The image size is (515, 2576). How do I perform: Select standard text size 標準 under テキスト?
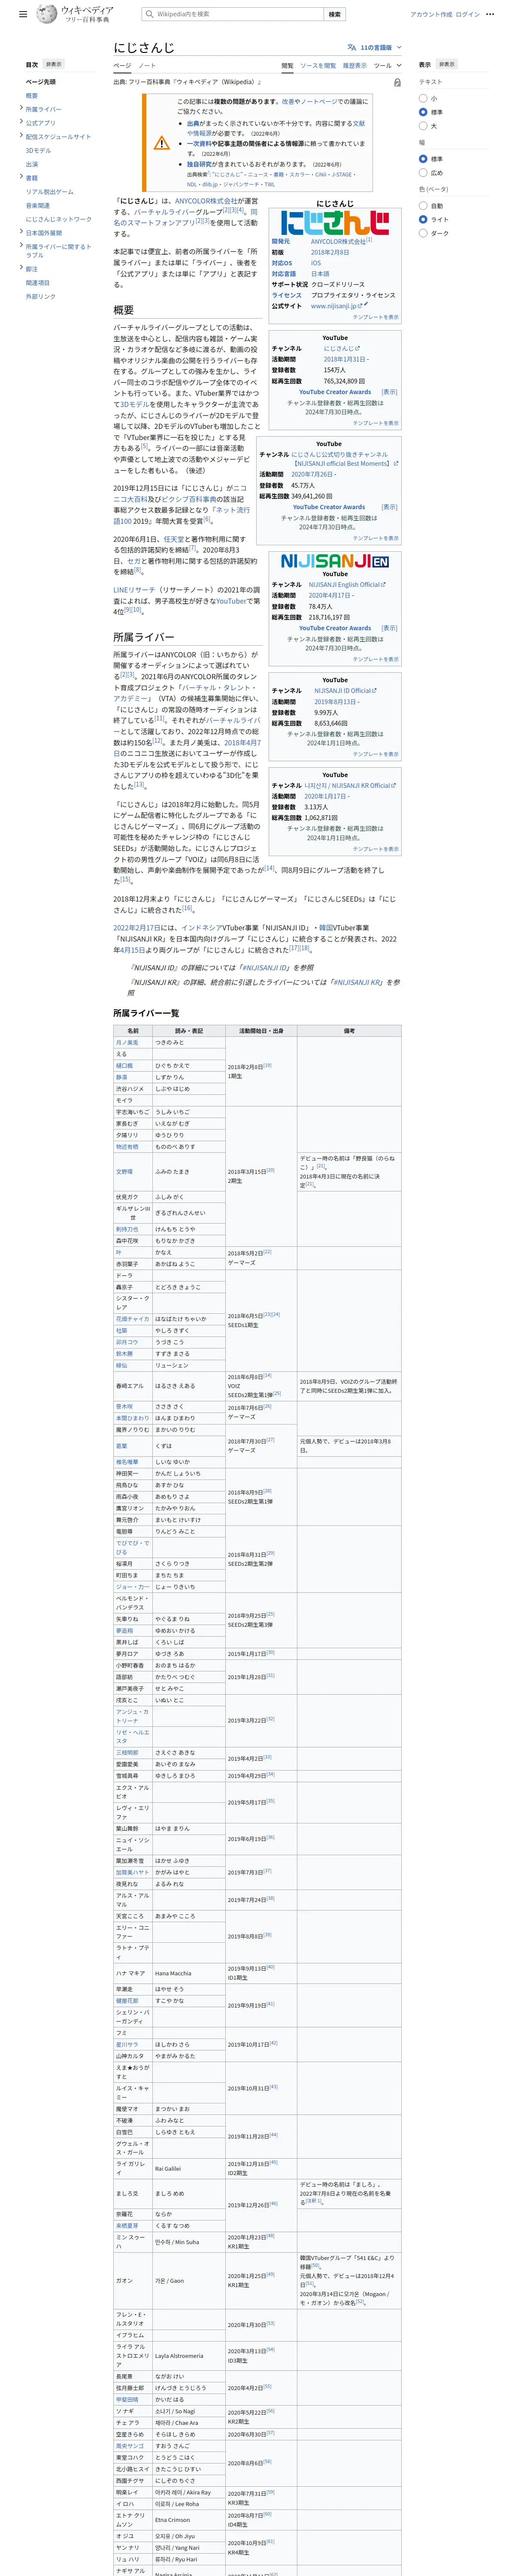pyautogui.click(x=423, y=112)
